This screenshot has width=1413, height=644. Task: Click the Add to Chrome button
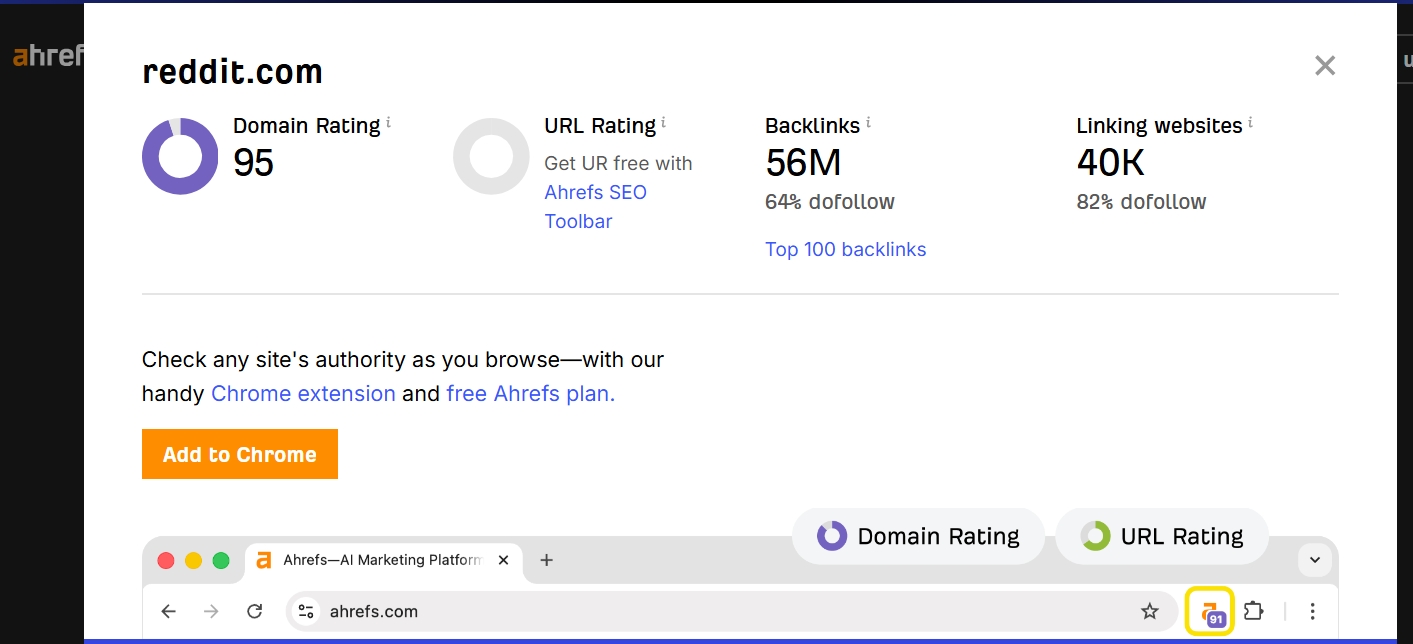240,454
